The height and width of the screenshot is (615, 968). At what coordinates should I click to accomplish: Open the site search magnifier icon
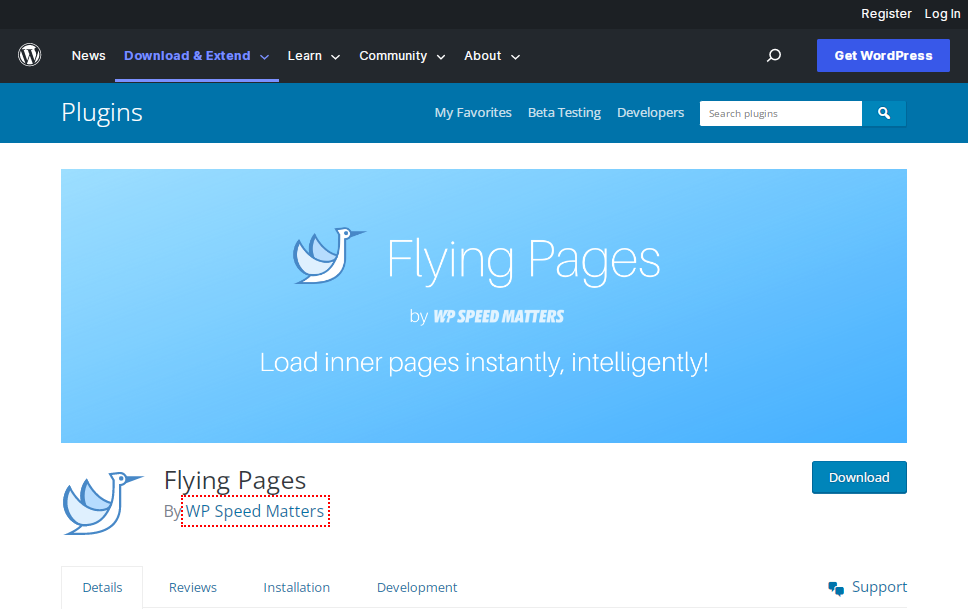click(773, 56)
